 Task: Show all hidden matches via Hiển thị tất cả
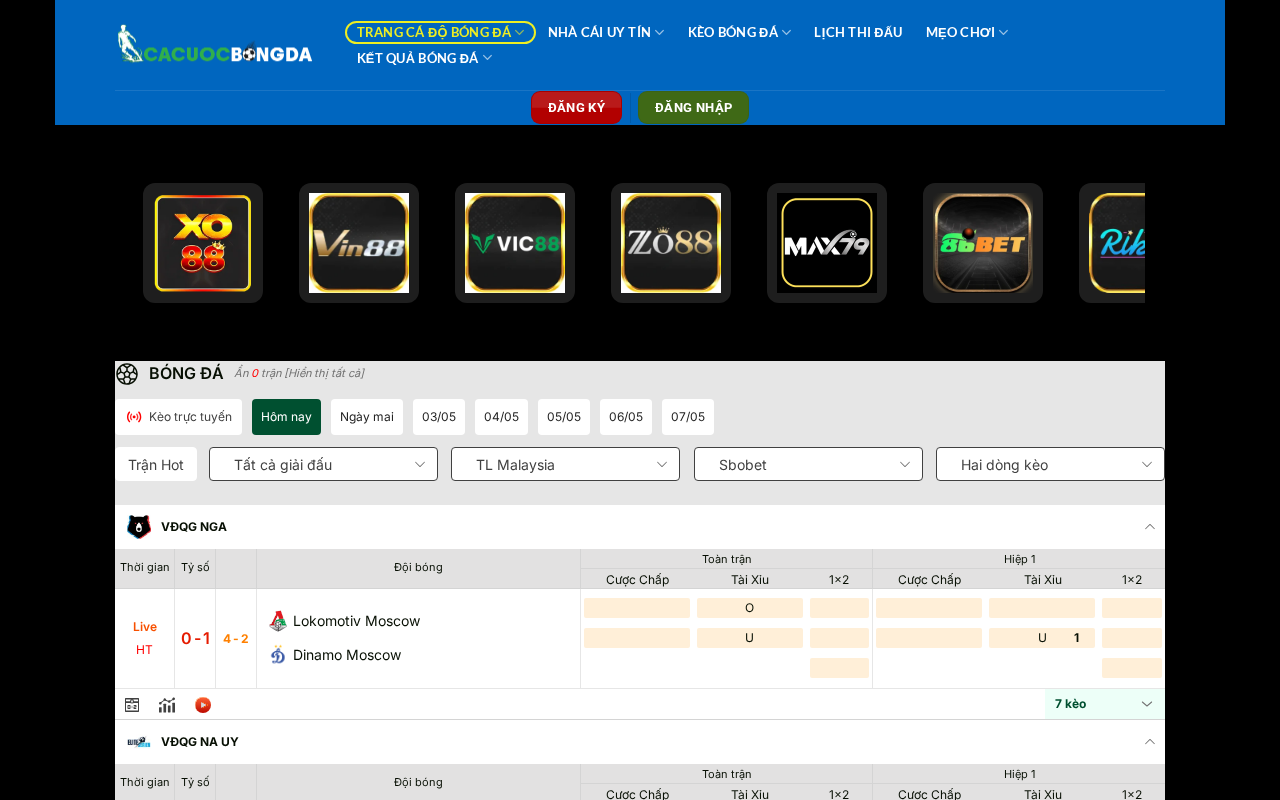click(x=324, y=373)
